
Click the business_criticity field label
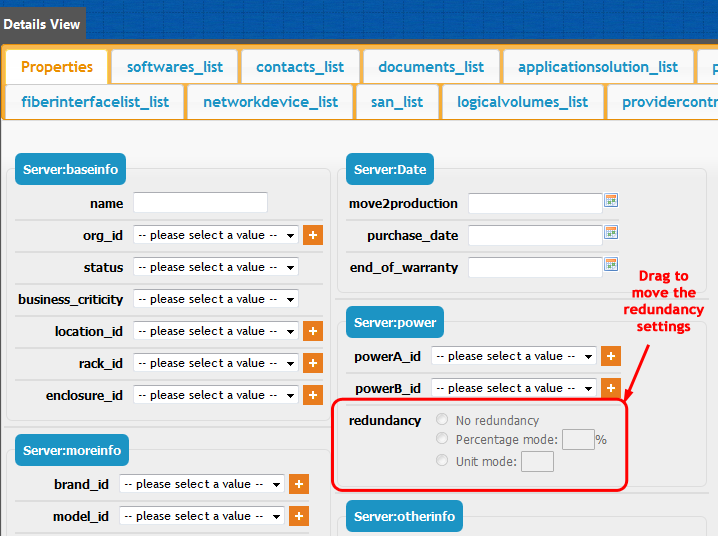coord(71,299)
